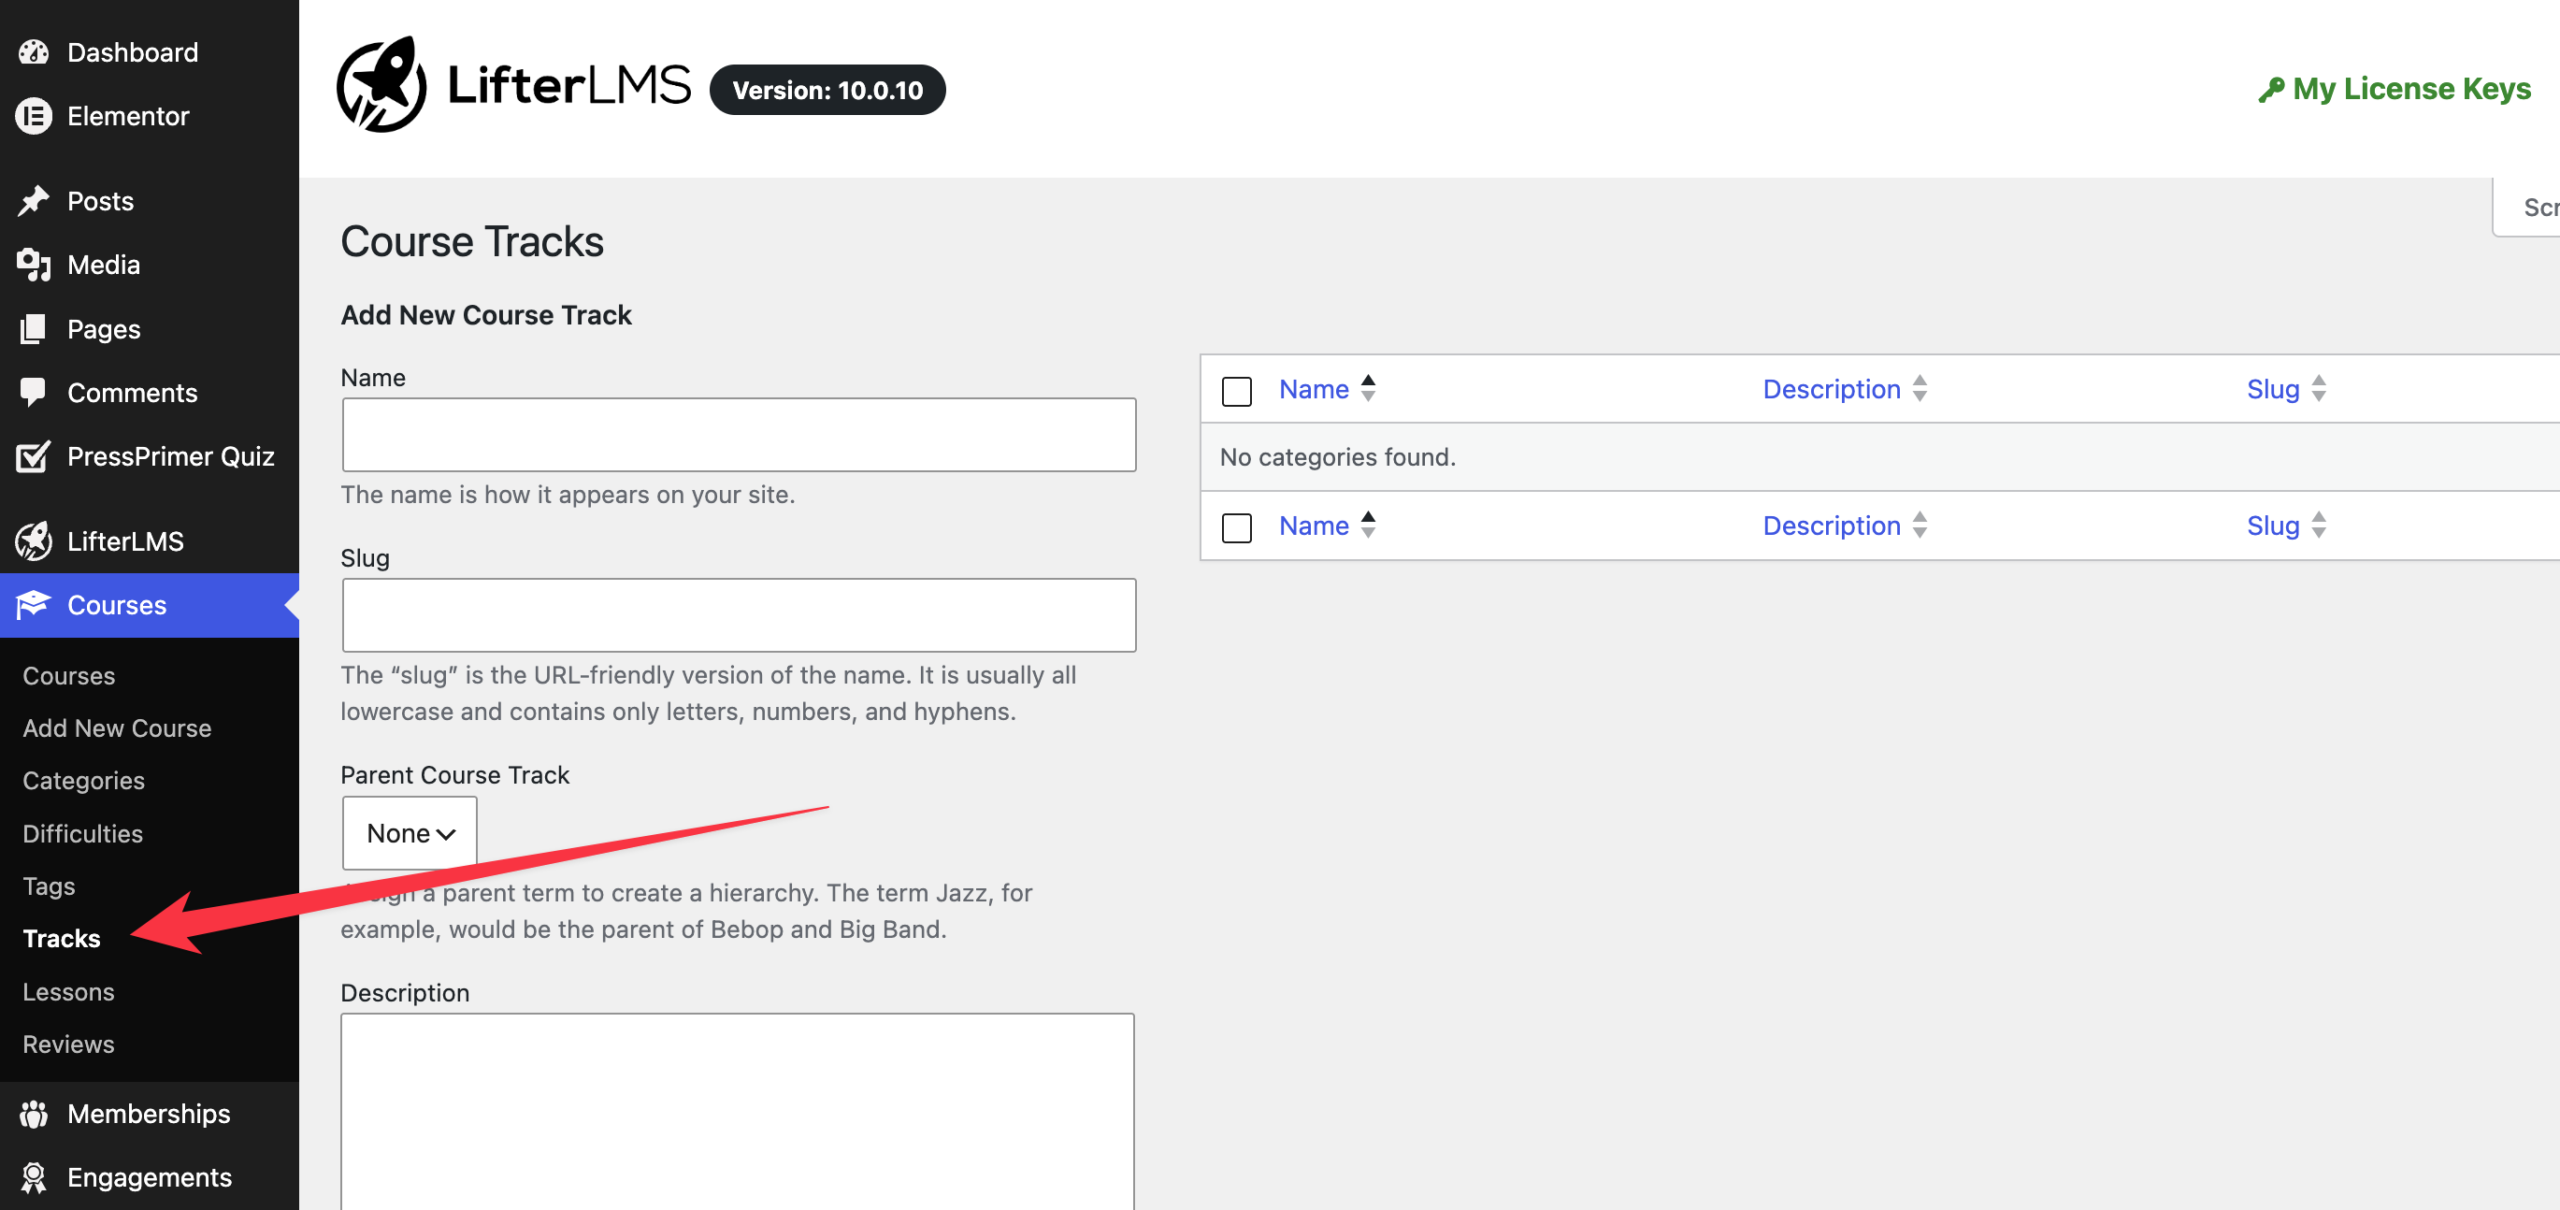This screenshot has height=1210, width=2560.
Task: Click the footer Slug column link
Action: (2273, 526)
